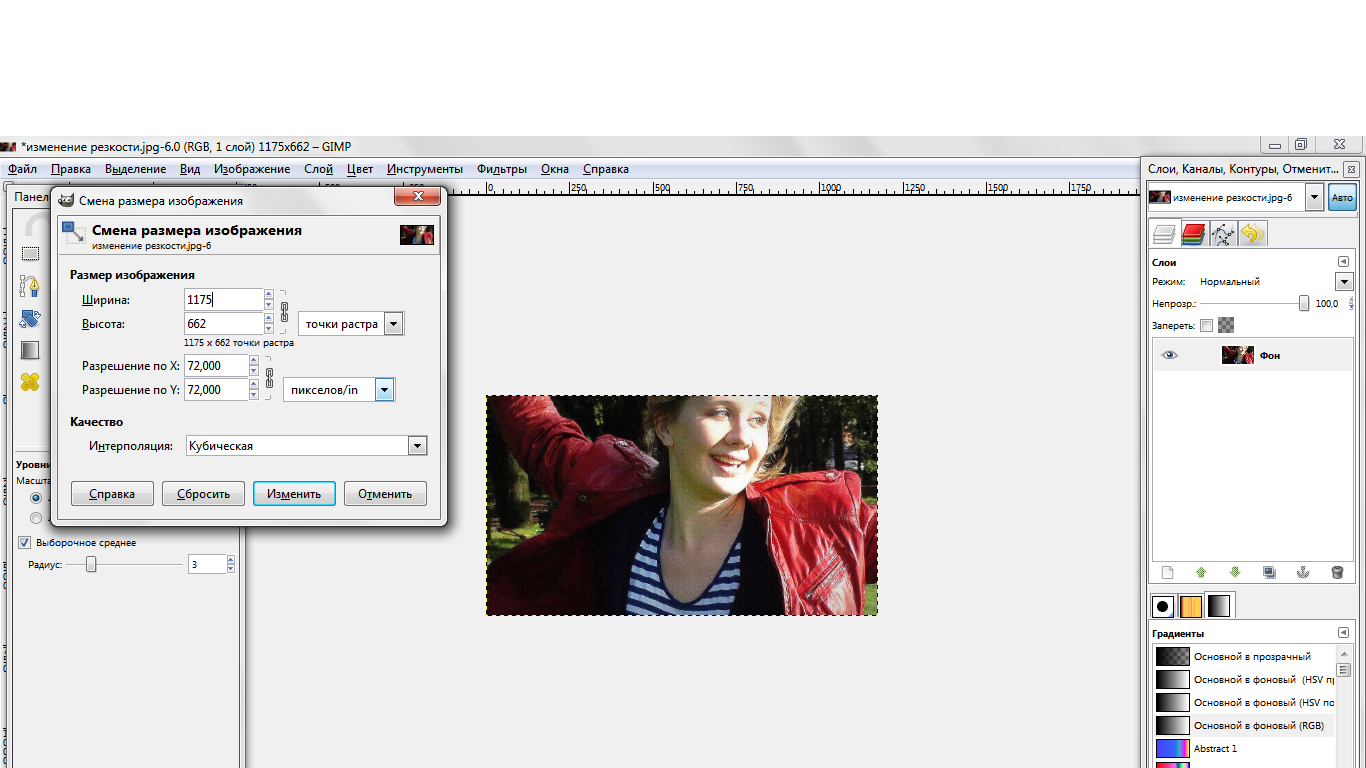Adjust the Радиус slider handle

click(x=91, y=565)
